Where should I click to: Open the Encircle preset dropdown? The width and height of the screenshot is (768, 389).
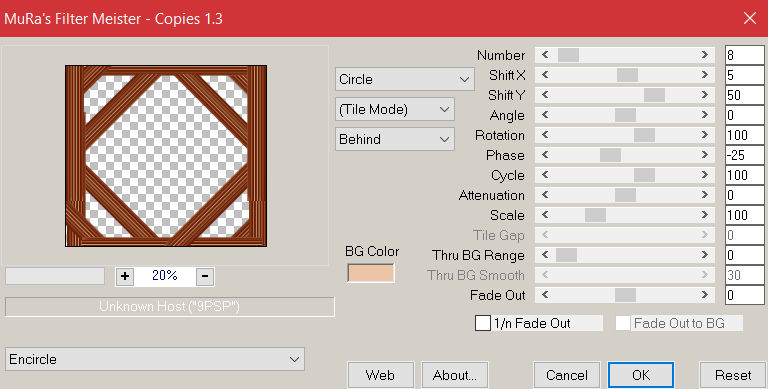(x=155, y=359)
